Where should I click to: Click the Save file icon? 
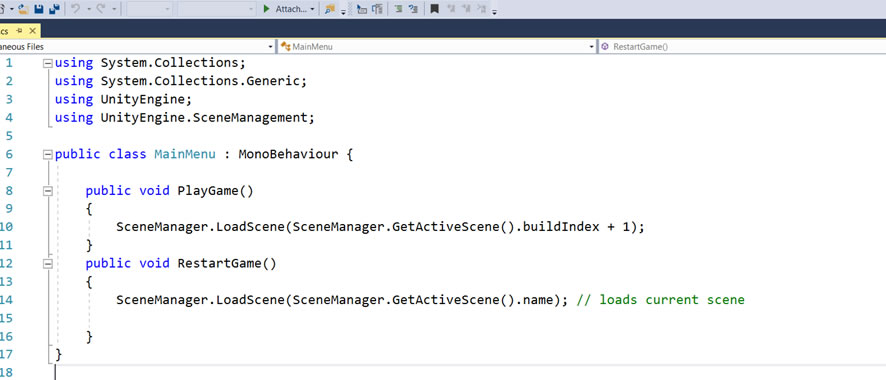tap(40, 9)
